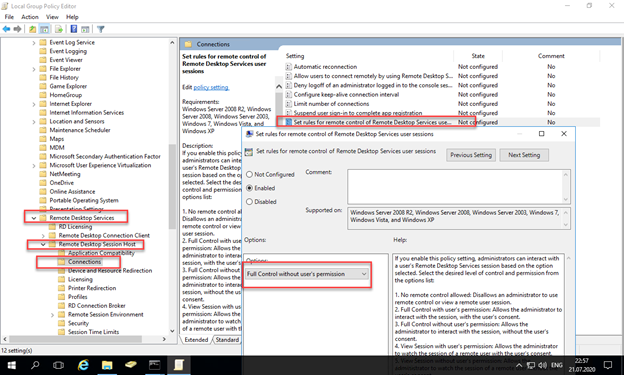Click the Export list toolbar icon

[x=59, y=29]
